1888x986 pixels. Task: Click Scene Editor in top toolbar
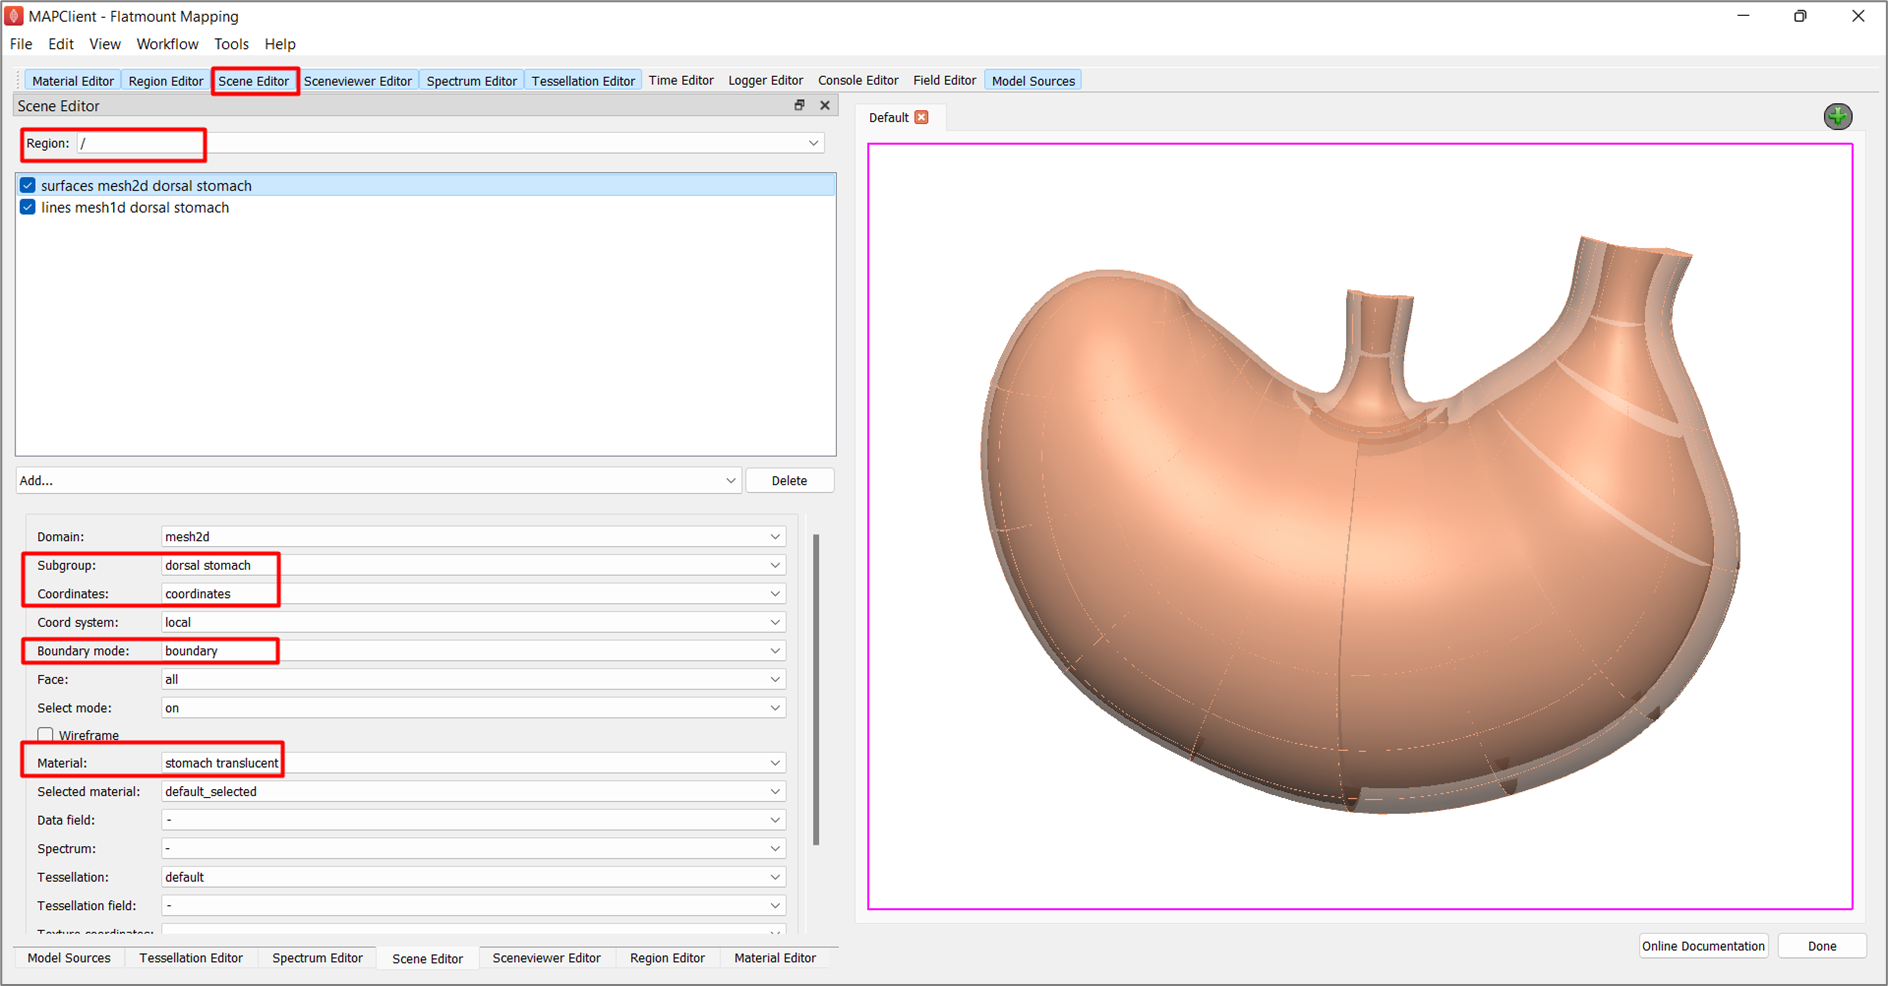click(x=254, y=81)
